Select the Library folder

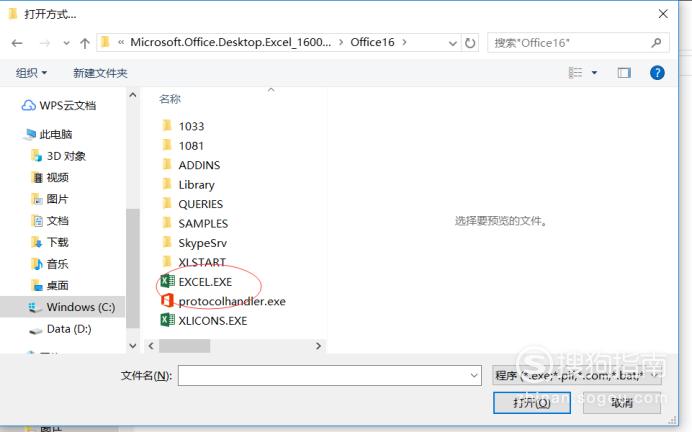pos(188,184)
